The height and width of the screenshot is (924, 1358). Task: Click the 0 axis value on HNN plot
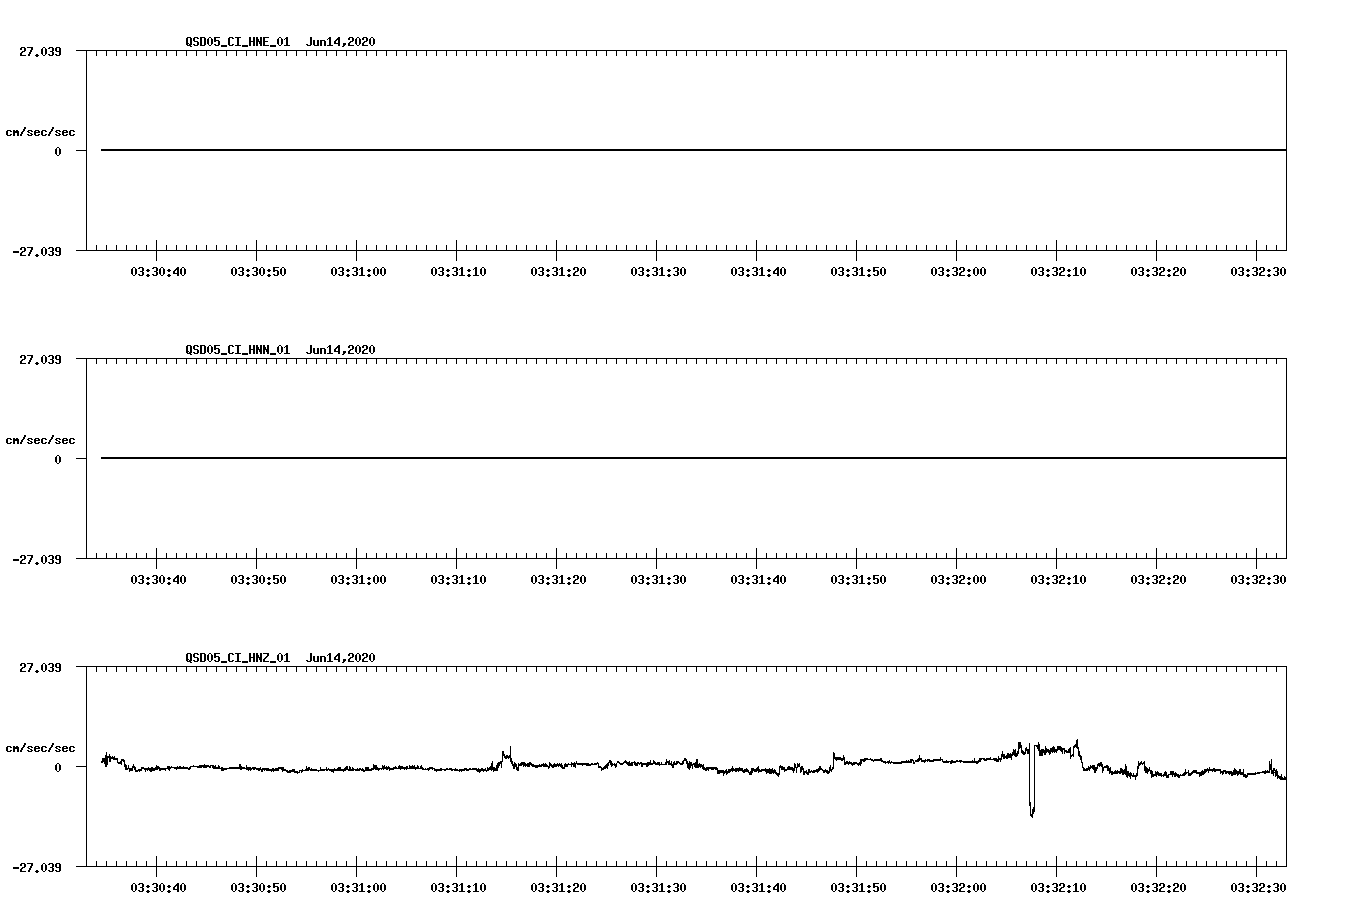(58, 459)
